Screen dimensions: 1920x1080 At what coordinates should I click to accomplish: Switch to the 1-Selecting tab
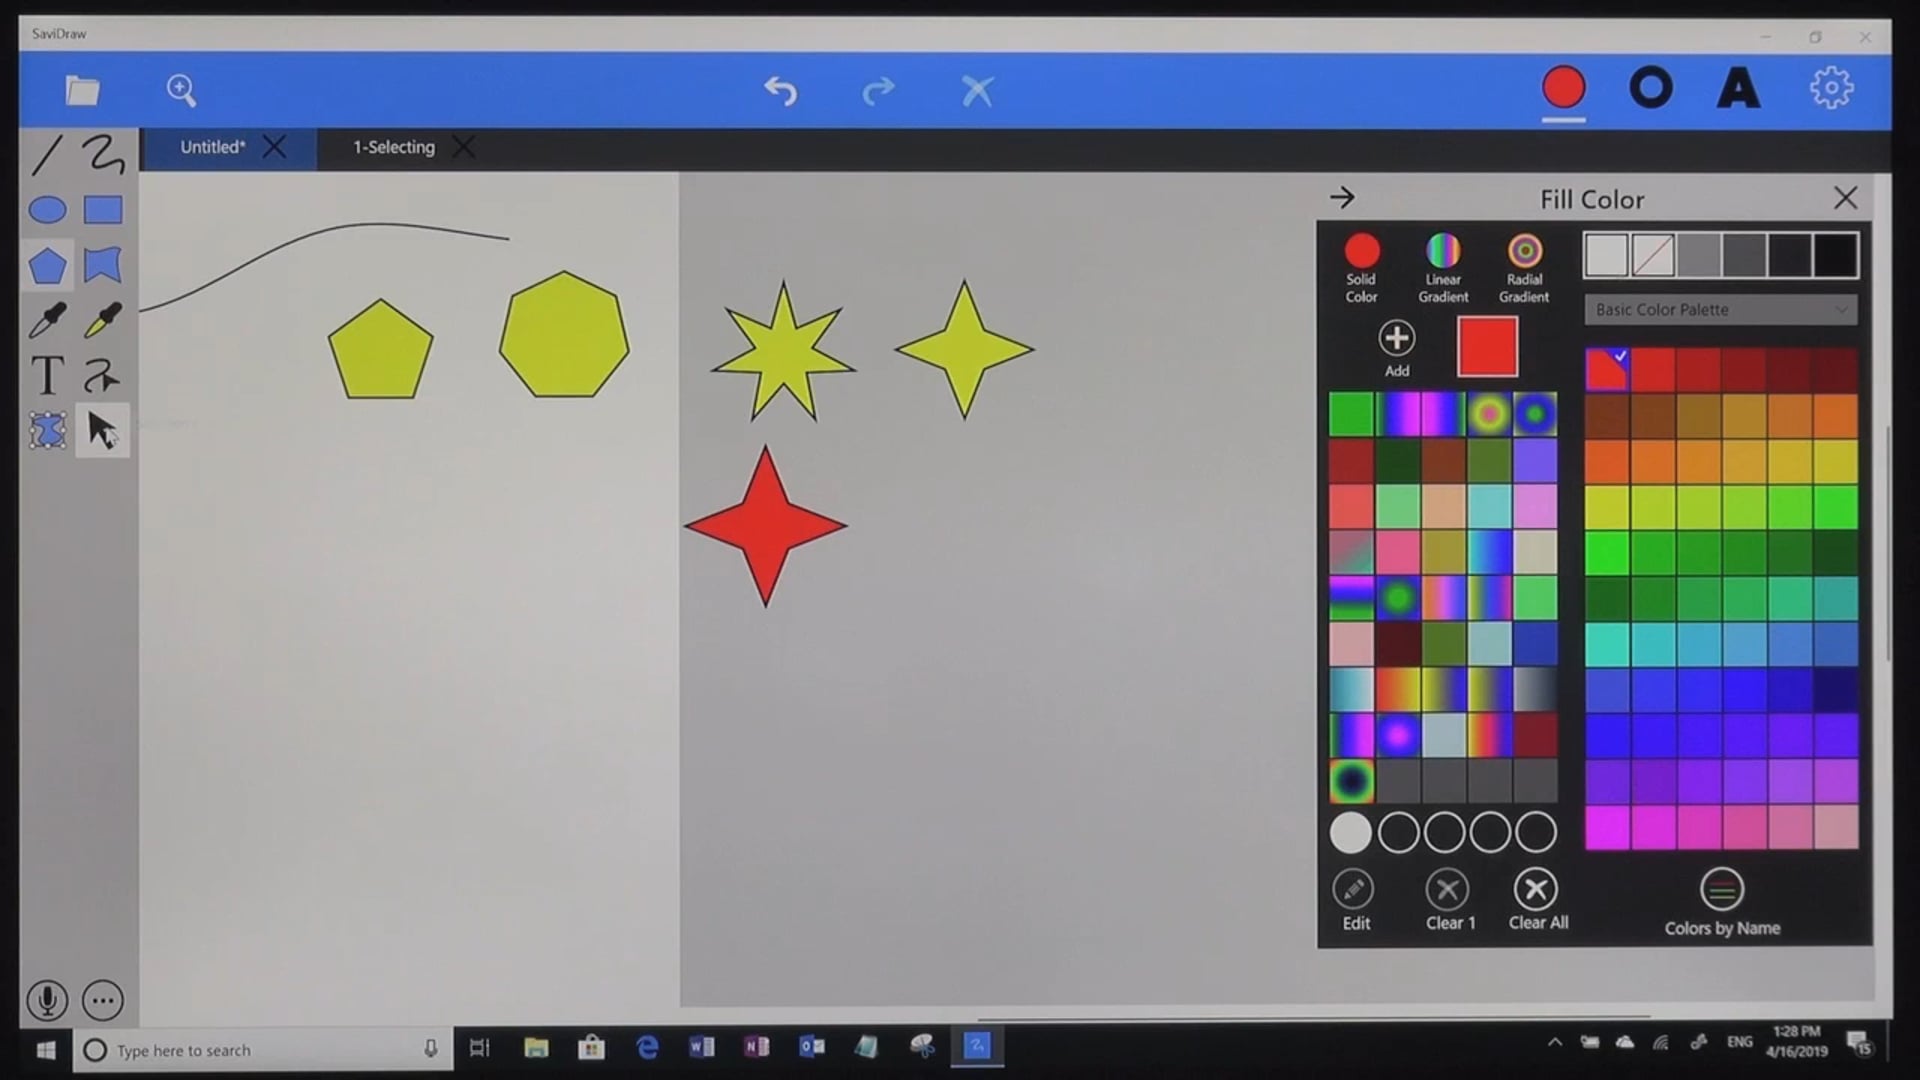point(394,148)
